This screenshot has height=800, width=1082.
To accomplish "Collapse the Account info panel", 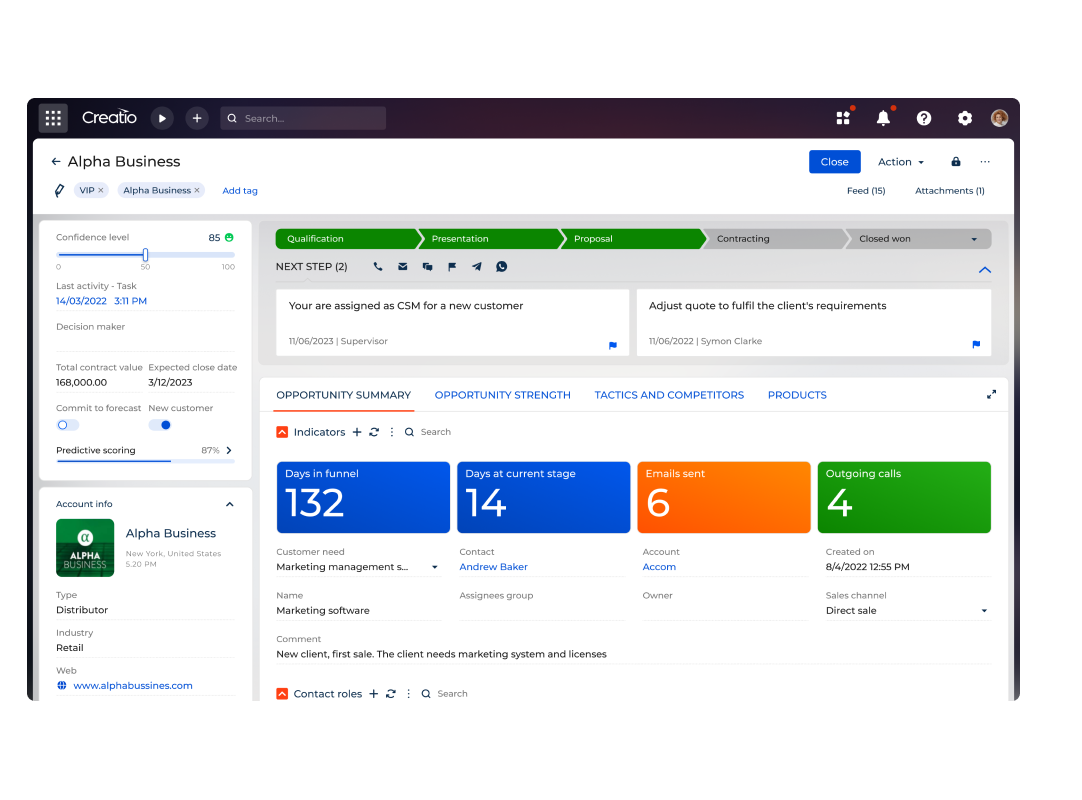I will coord(229,505).
